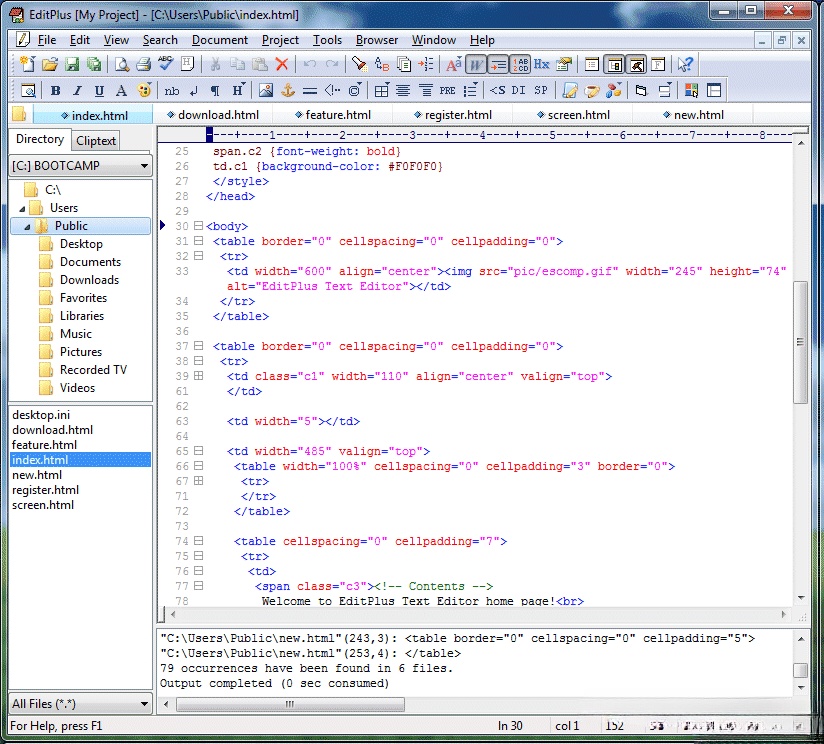Open the Browser menu

click(377, 40)
